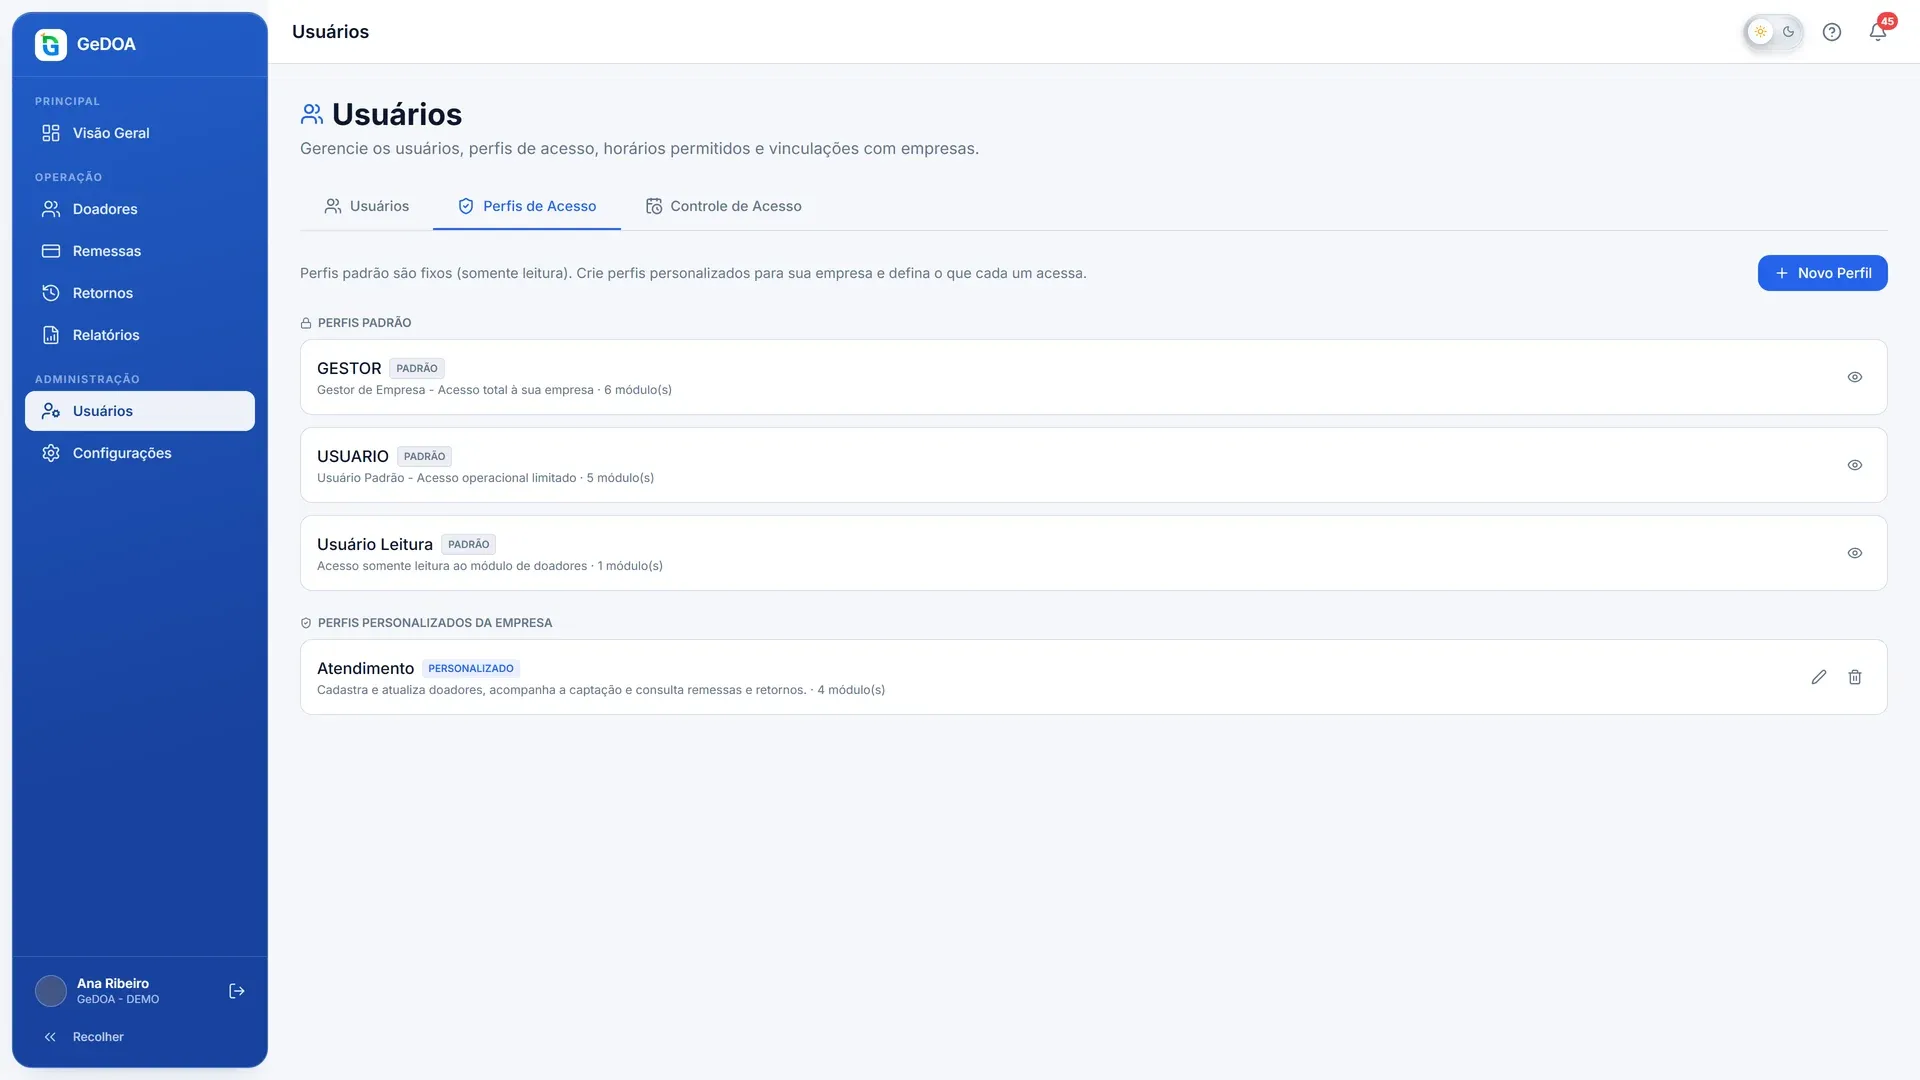View the USUARIO profile via eye icon
Screen dimensions: 1920x1080
(x=1855, y=465)
